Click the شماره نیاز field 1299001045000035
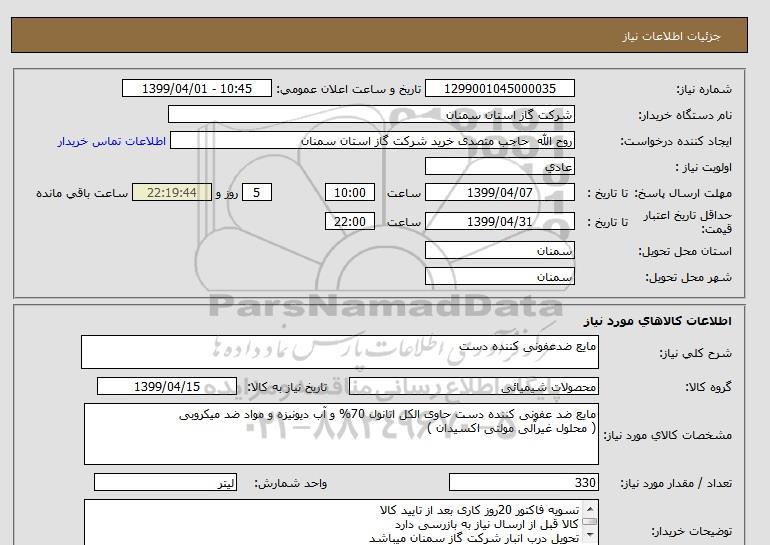The height and width of the screenshot is (545, 770). point(499,88)
